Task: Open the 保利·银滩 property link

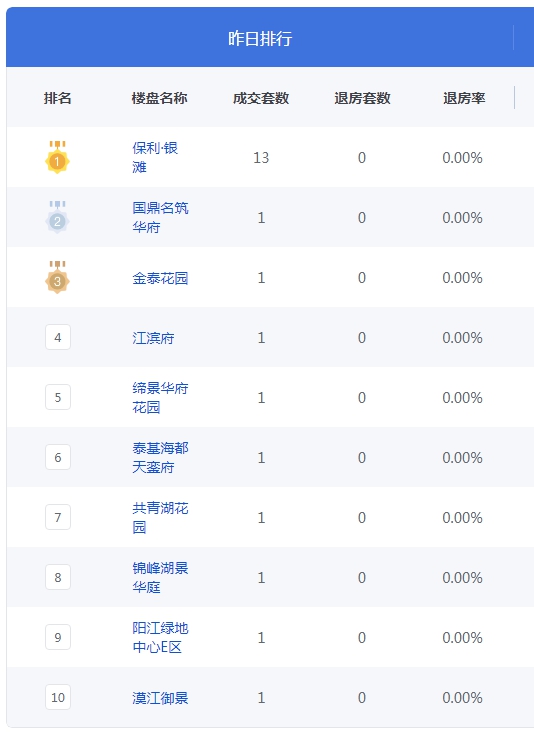Action: point(155,157)
